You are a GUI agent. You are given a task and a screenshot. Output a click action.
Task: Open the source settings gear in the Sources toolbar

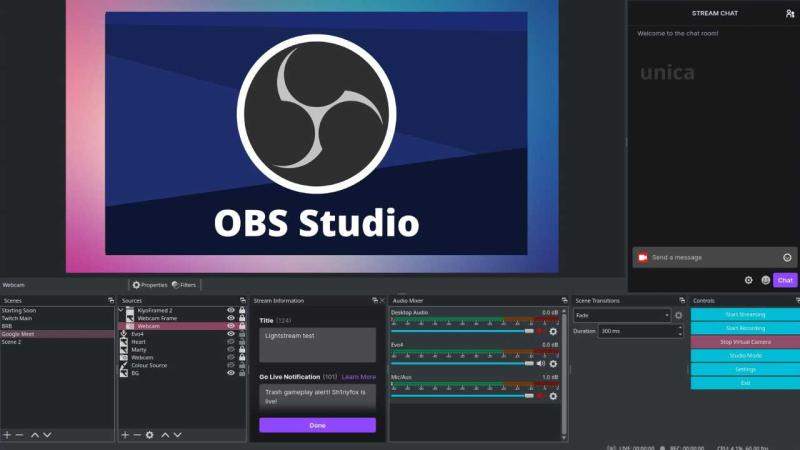point(149,435)
